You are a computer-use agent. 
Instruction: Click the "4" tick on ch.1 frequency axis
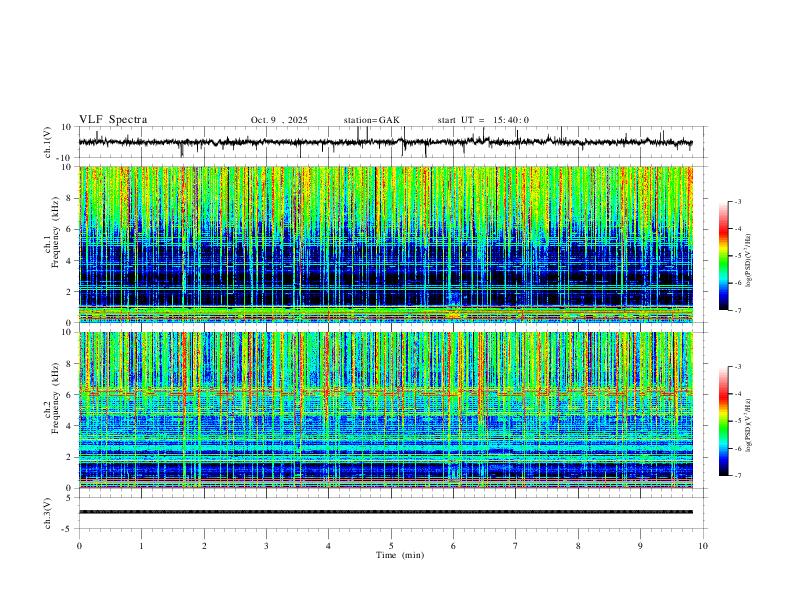[70, 260]
